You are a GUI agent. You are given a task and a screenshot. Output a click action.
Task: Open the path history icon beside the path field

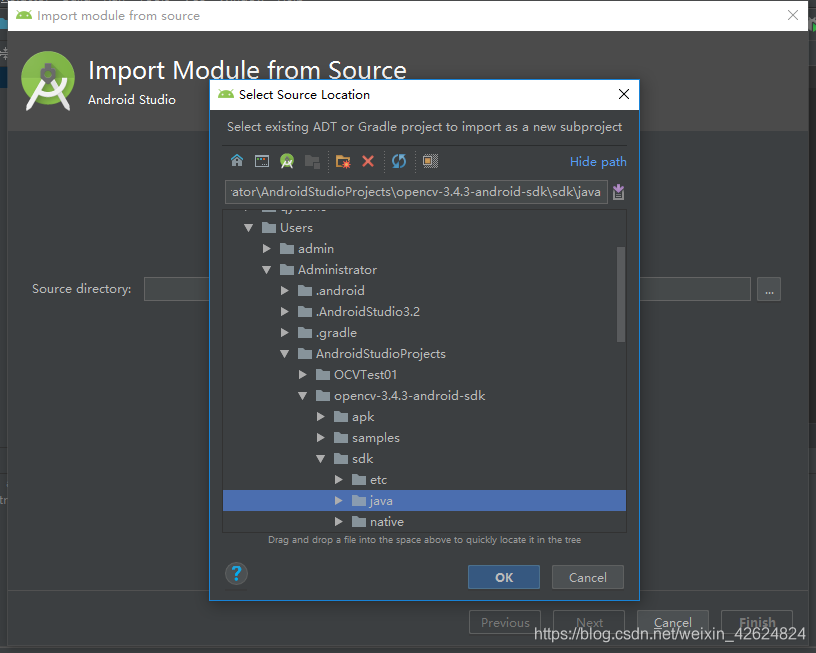(x=618, y=192)
